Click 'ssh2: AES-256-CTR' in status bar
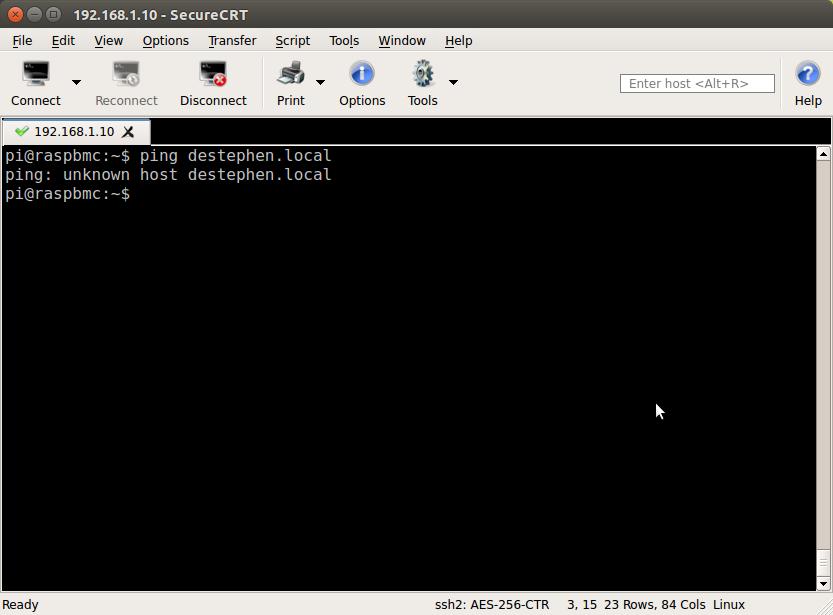833x615 pixels. [492, 605]
